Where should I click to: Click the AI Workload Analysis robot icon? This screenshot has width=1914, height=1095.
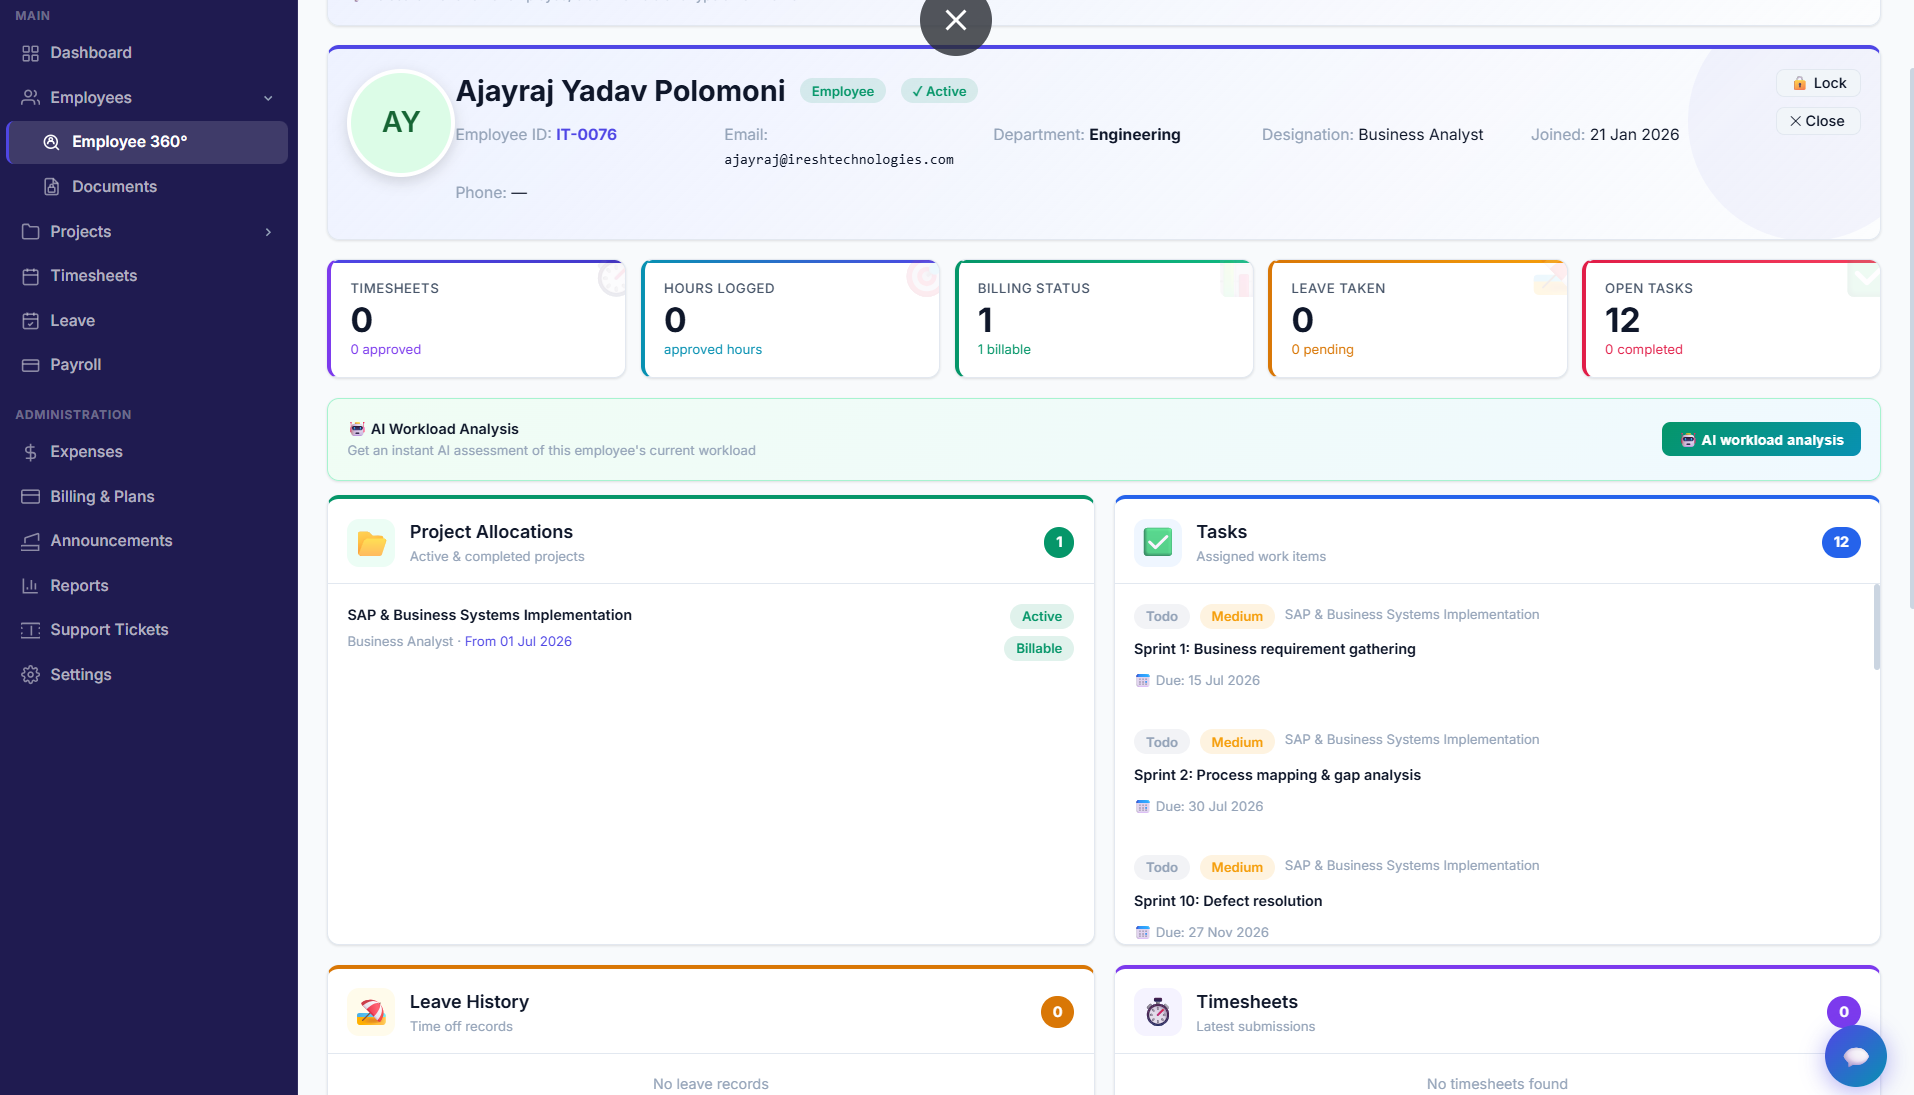(357, 429)
